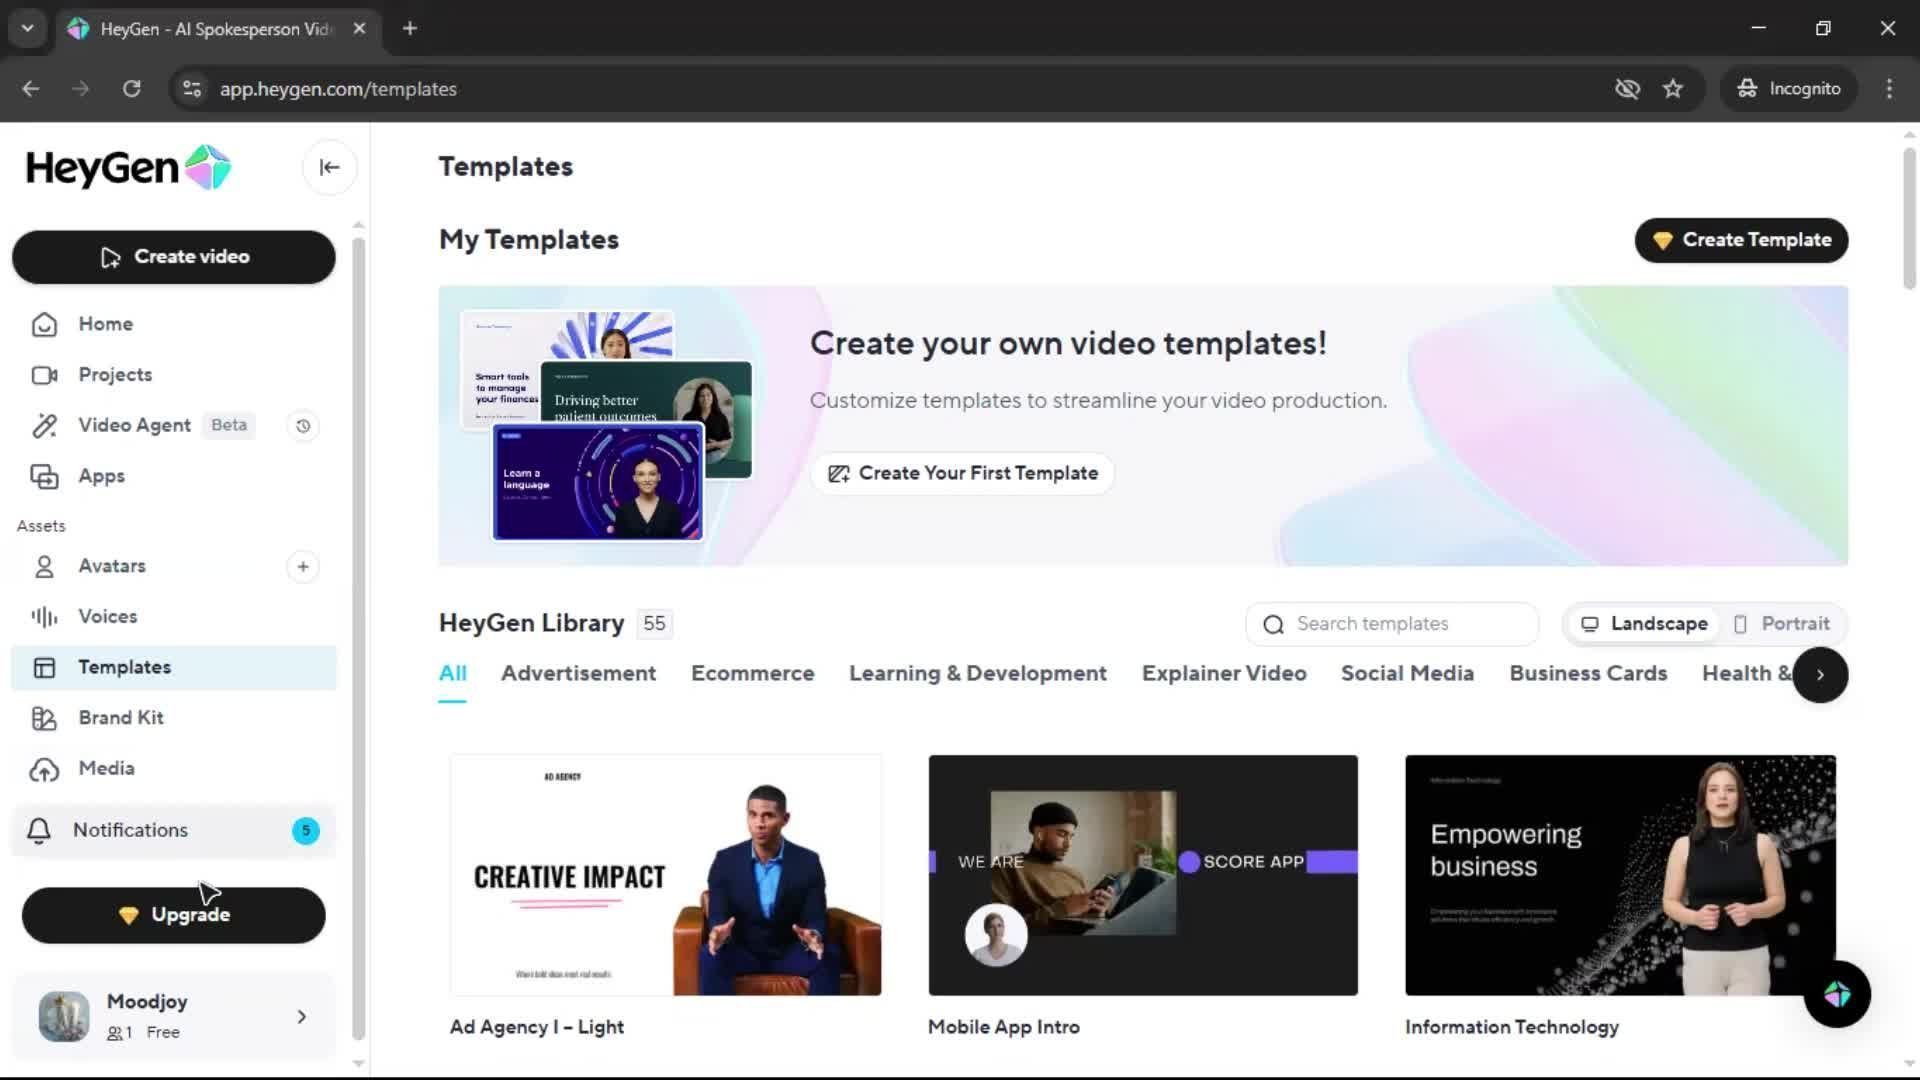
Task: Switch template view to Landscape
Action: [x=1644, y=624]
